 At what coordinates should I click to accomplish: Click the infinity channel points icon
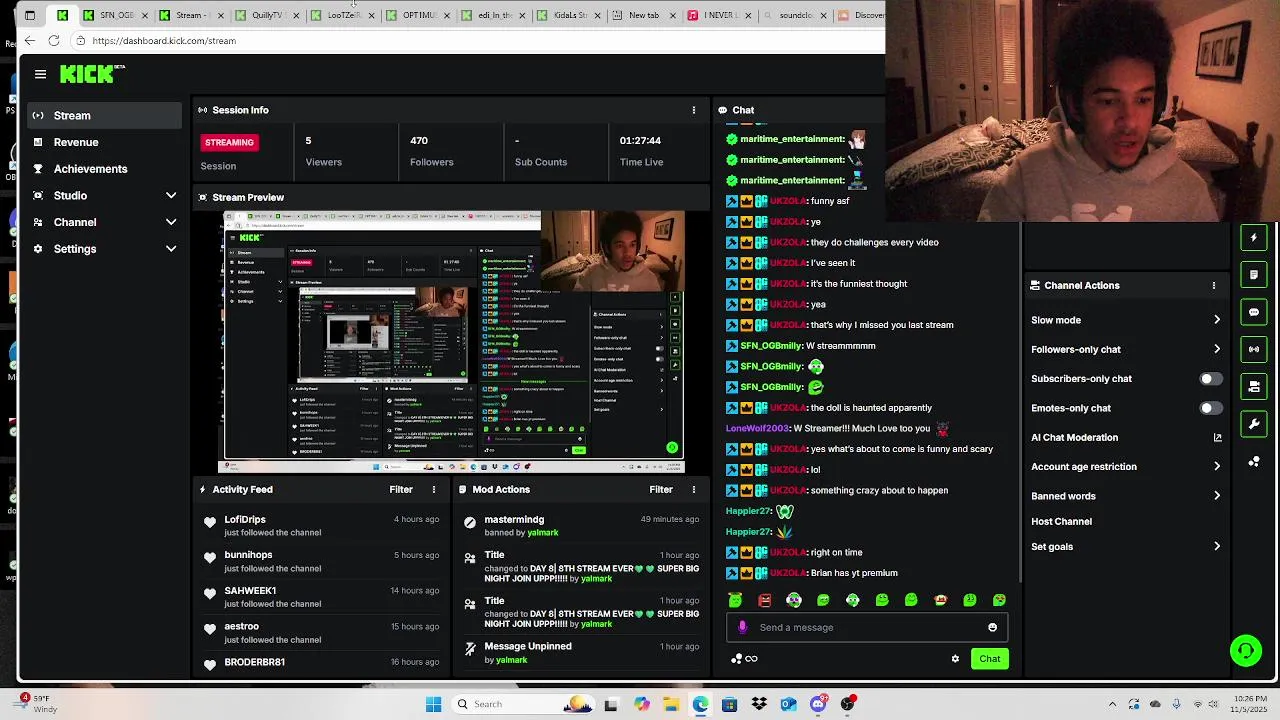751,659
